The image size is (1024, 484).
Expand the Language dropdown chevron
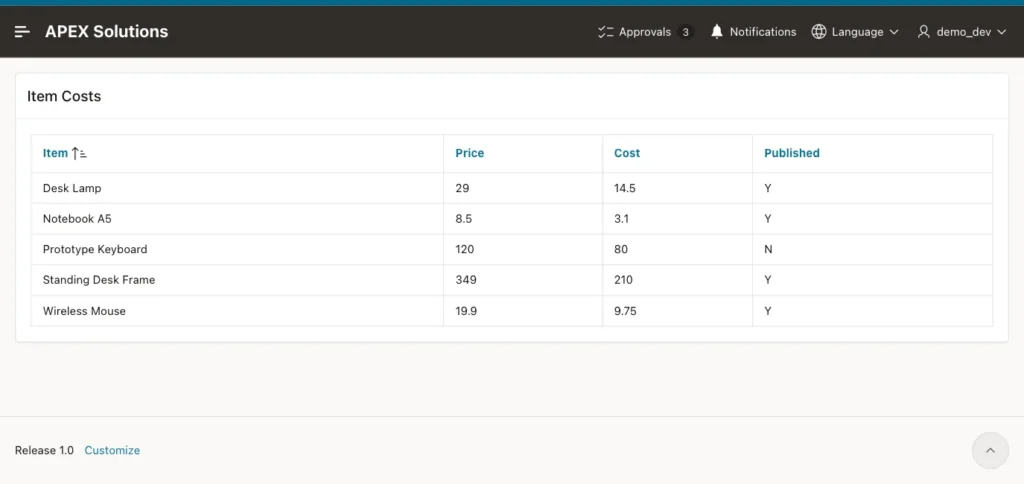click(x=894, y=31)
